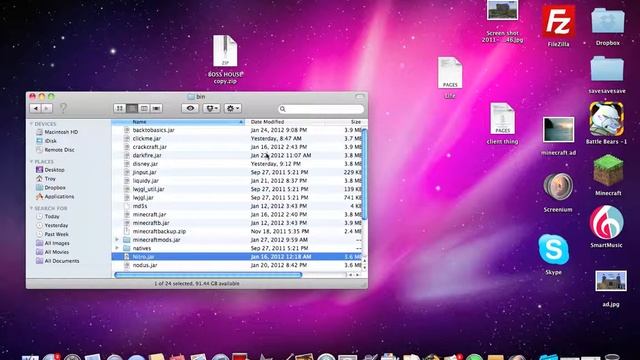Viewport: 640px width, 360px height.
Task: Go back in Finder history
Action: pos(36,108)
